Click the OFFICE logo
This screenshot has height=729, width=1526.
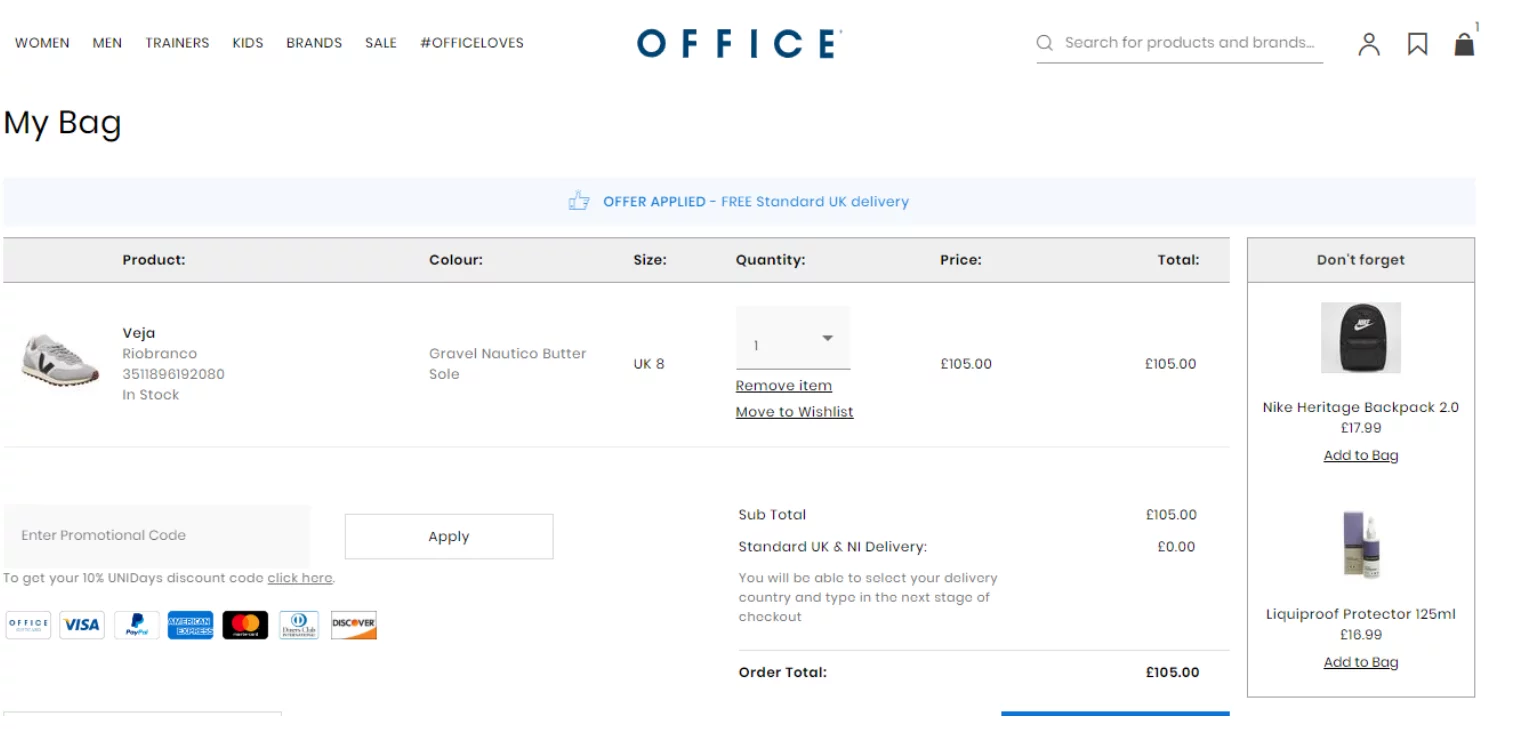coord(739,43)
